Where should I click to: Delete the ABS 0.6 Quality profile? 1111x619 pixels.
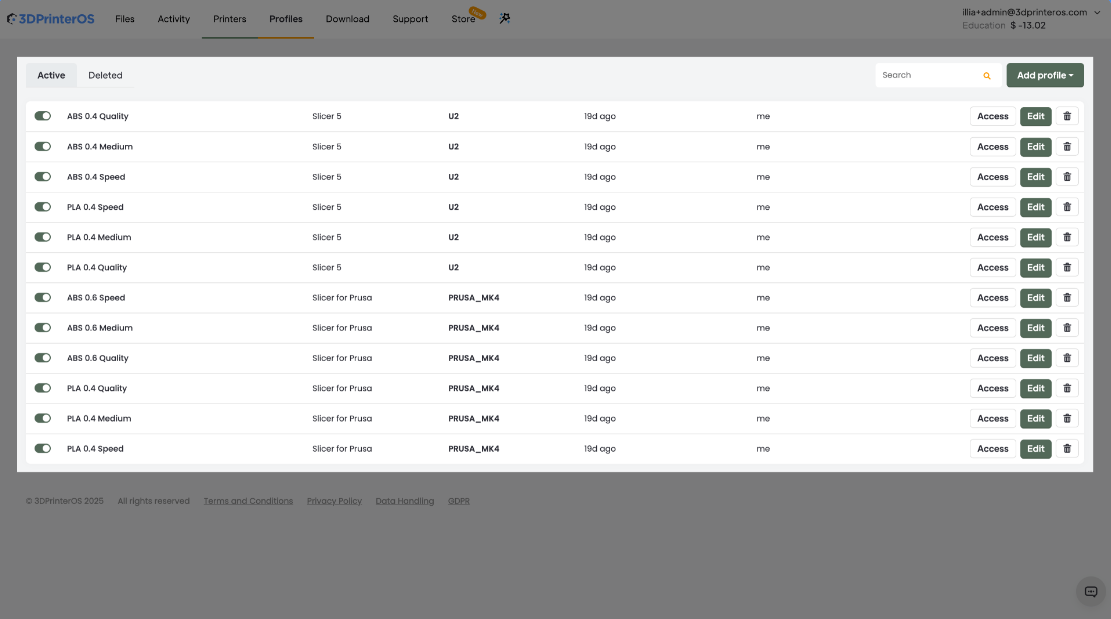click(x=1066, y=358)
